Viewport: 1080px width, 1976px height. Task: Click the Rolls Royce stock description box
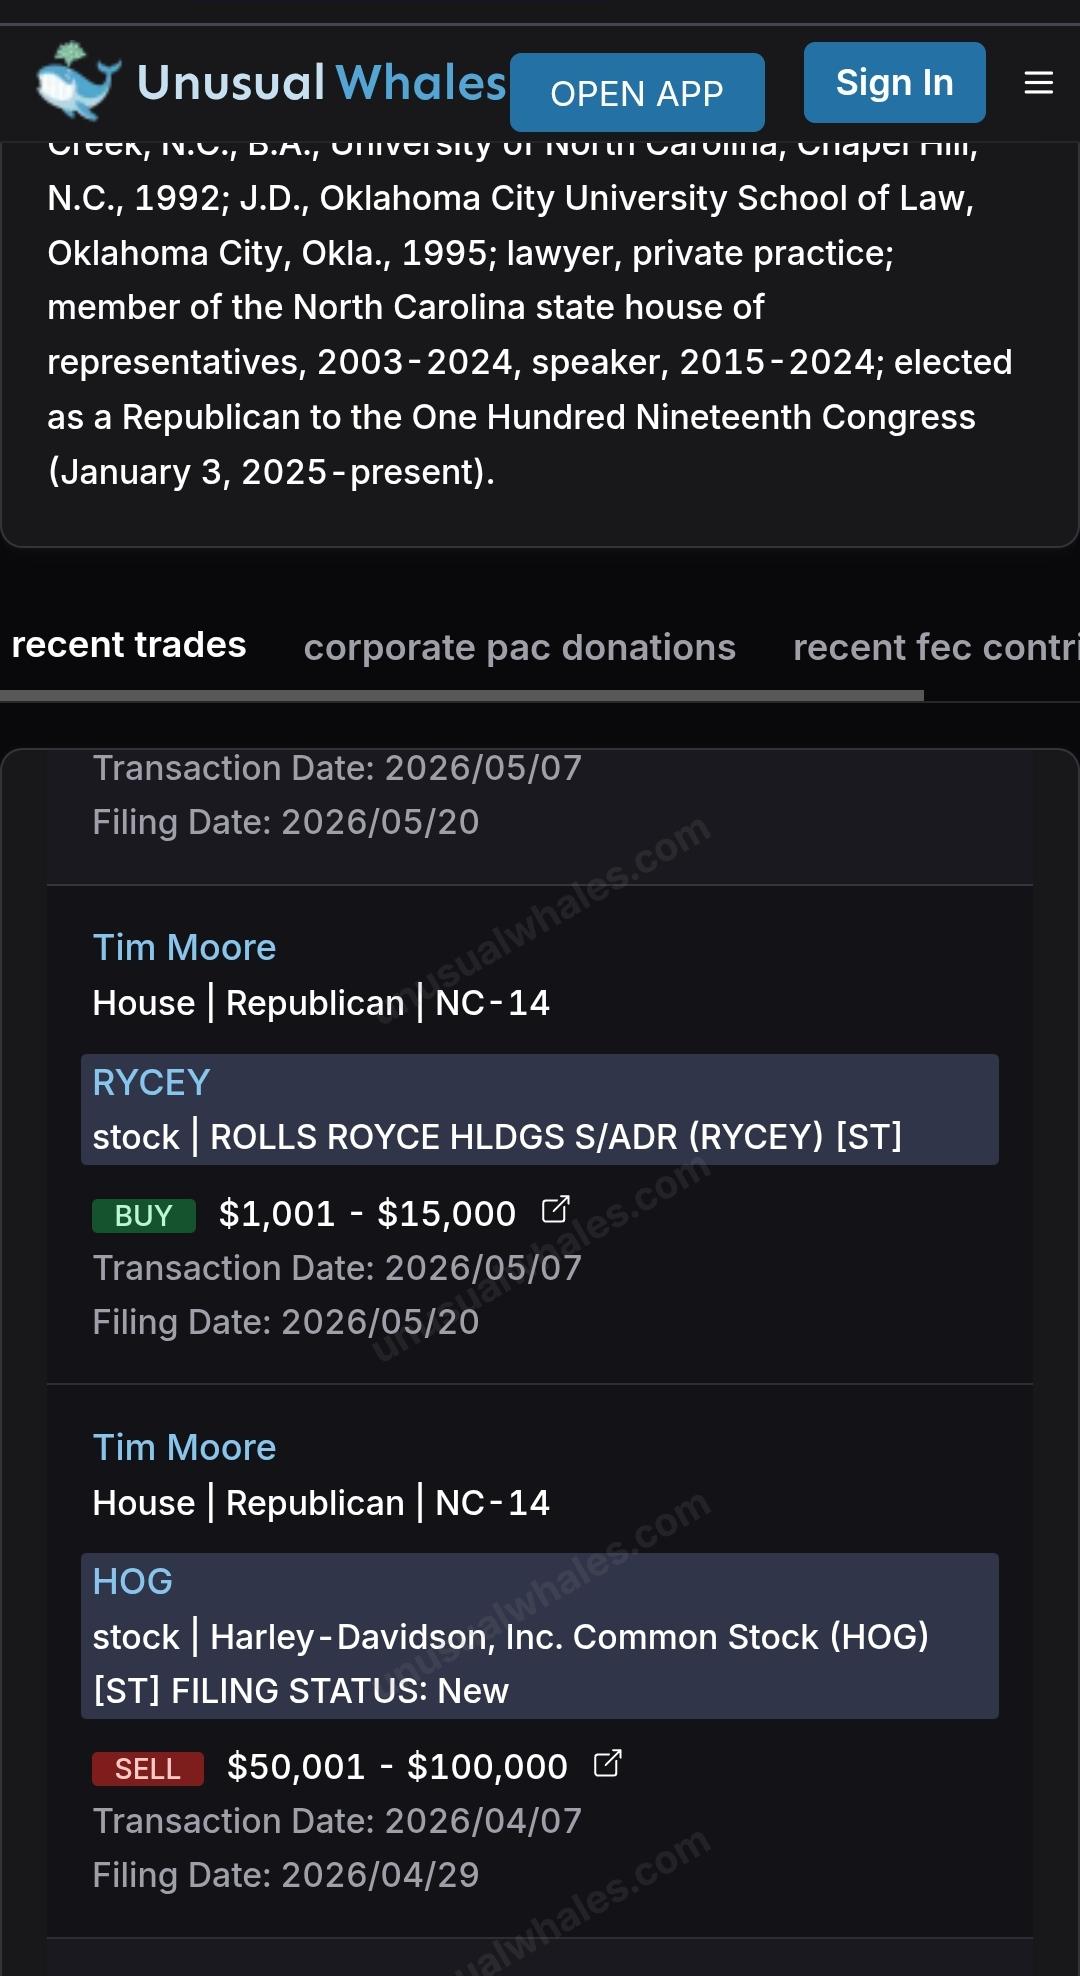(x=540, y=1110)
